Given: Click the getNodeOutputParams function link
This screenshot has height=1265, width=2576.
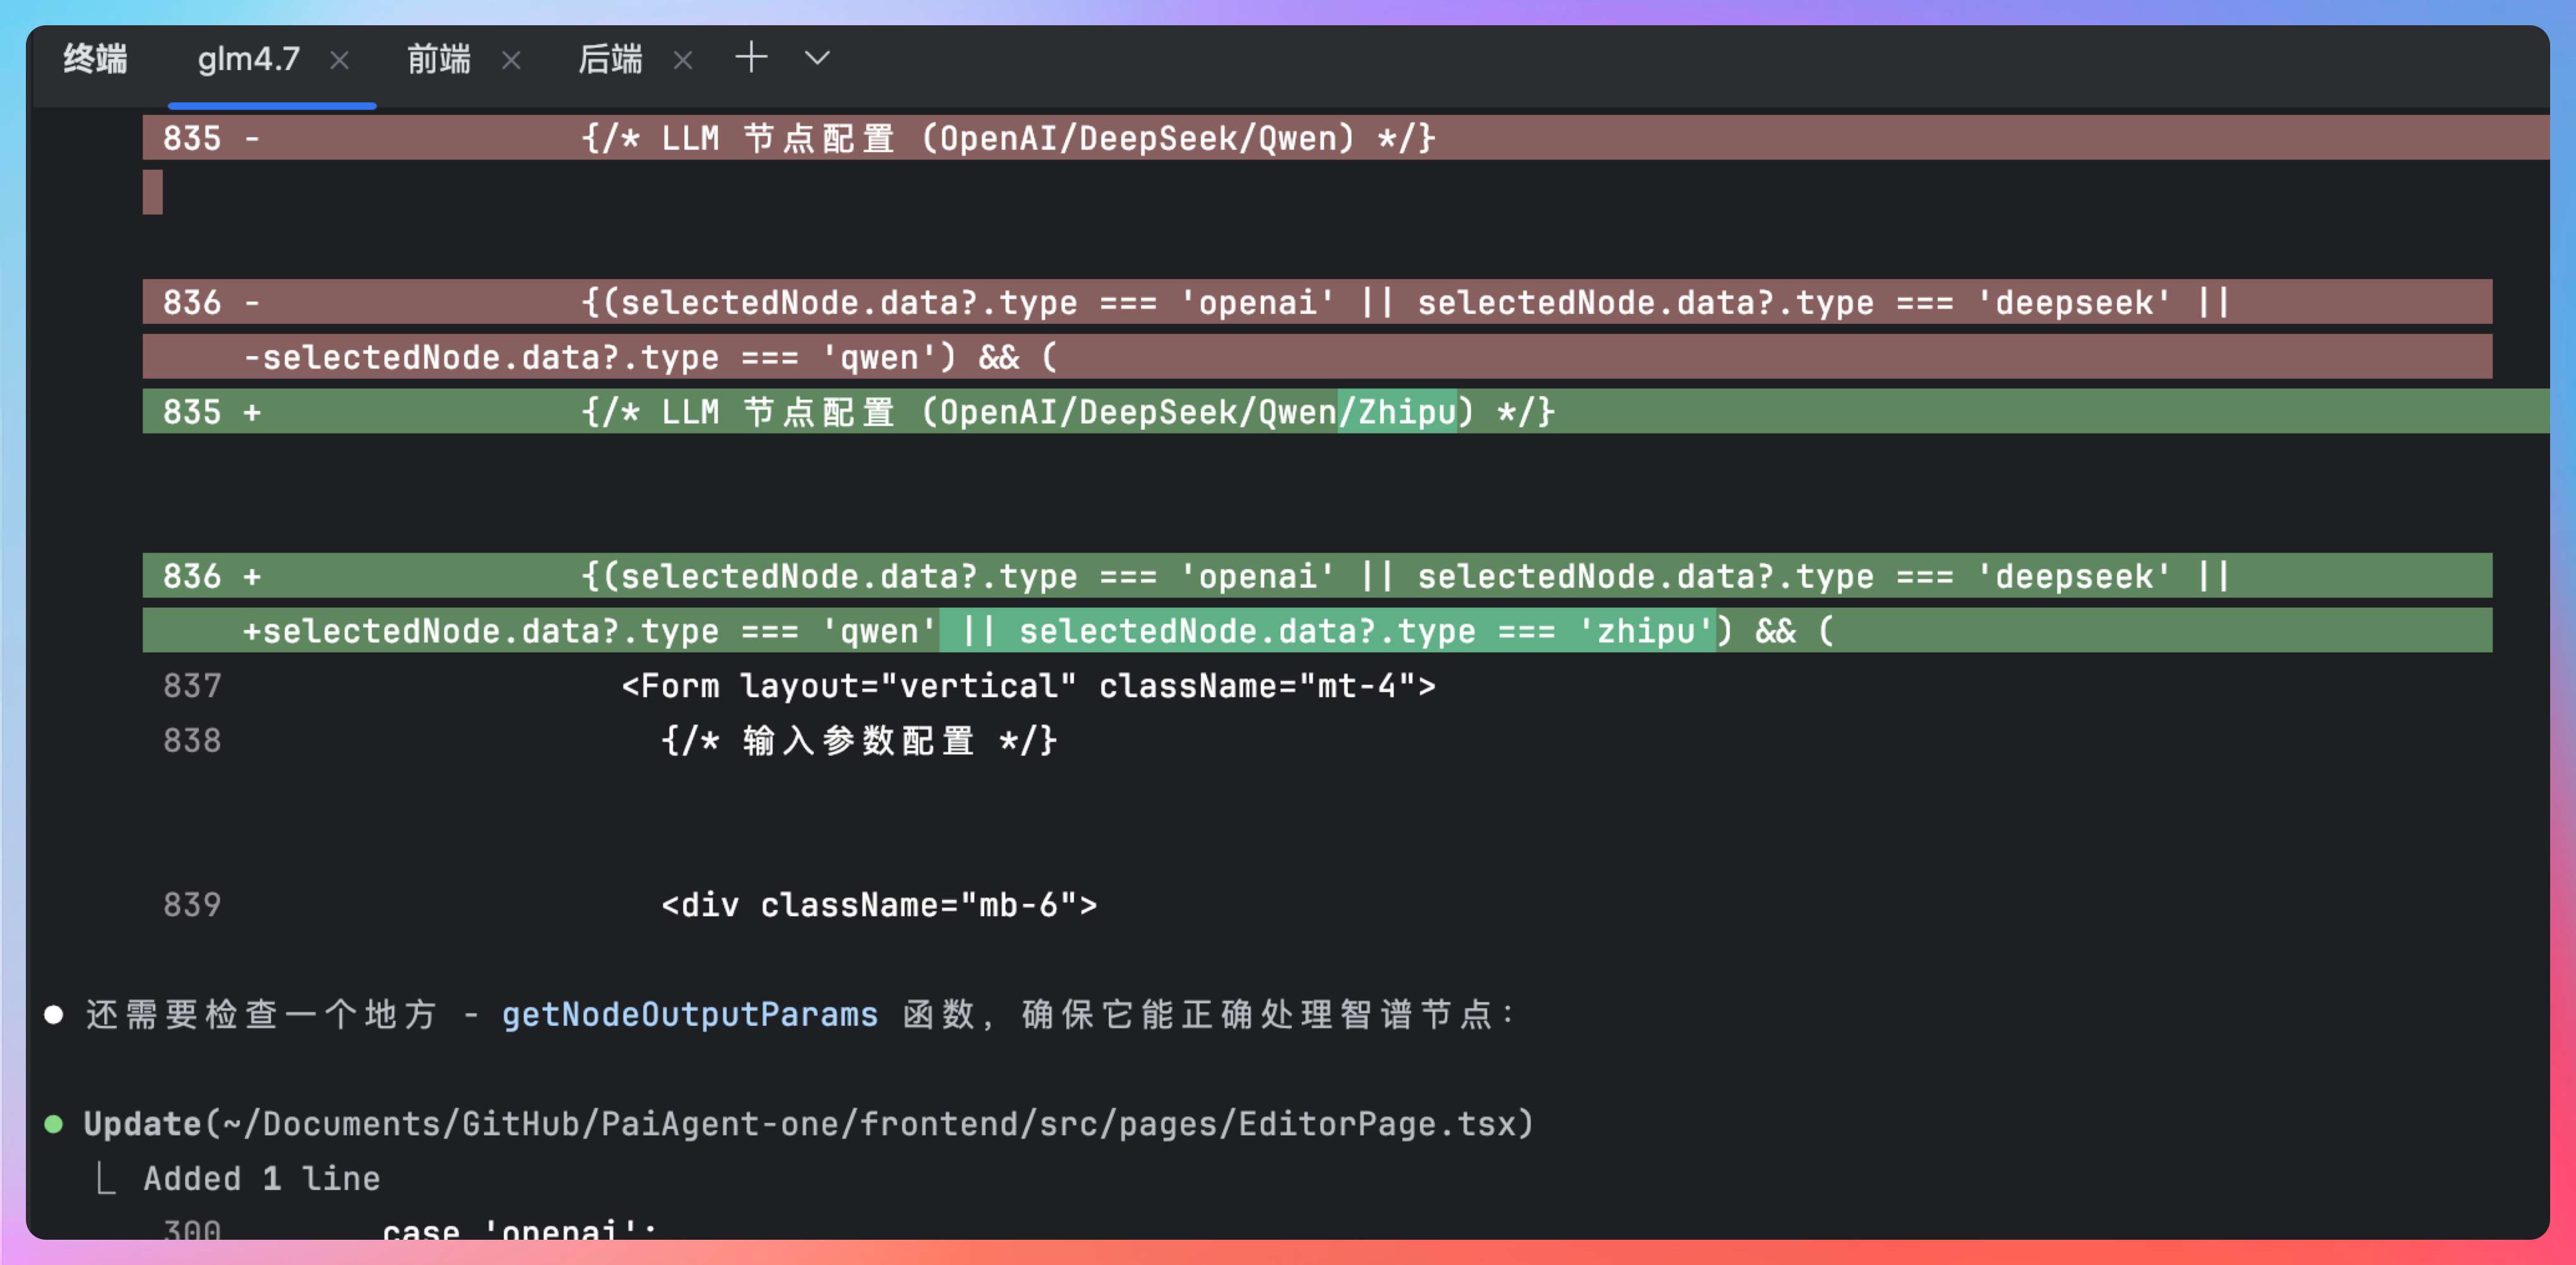Looking at the screenshot, I should [689, 1014].
